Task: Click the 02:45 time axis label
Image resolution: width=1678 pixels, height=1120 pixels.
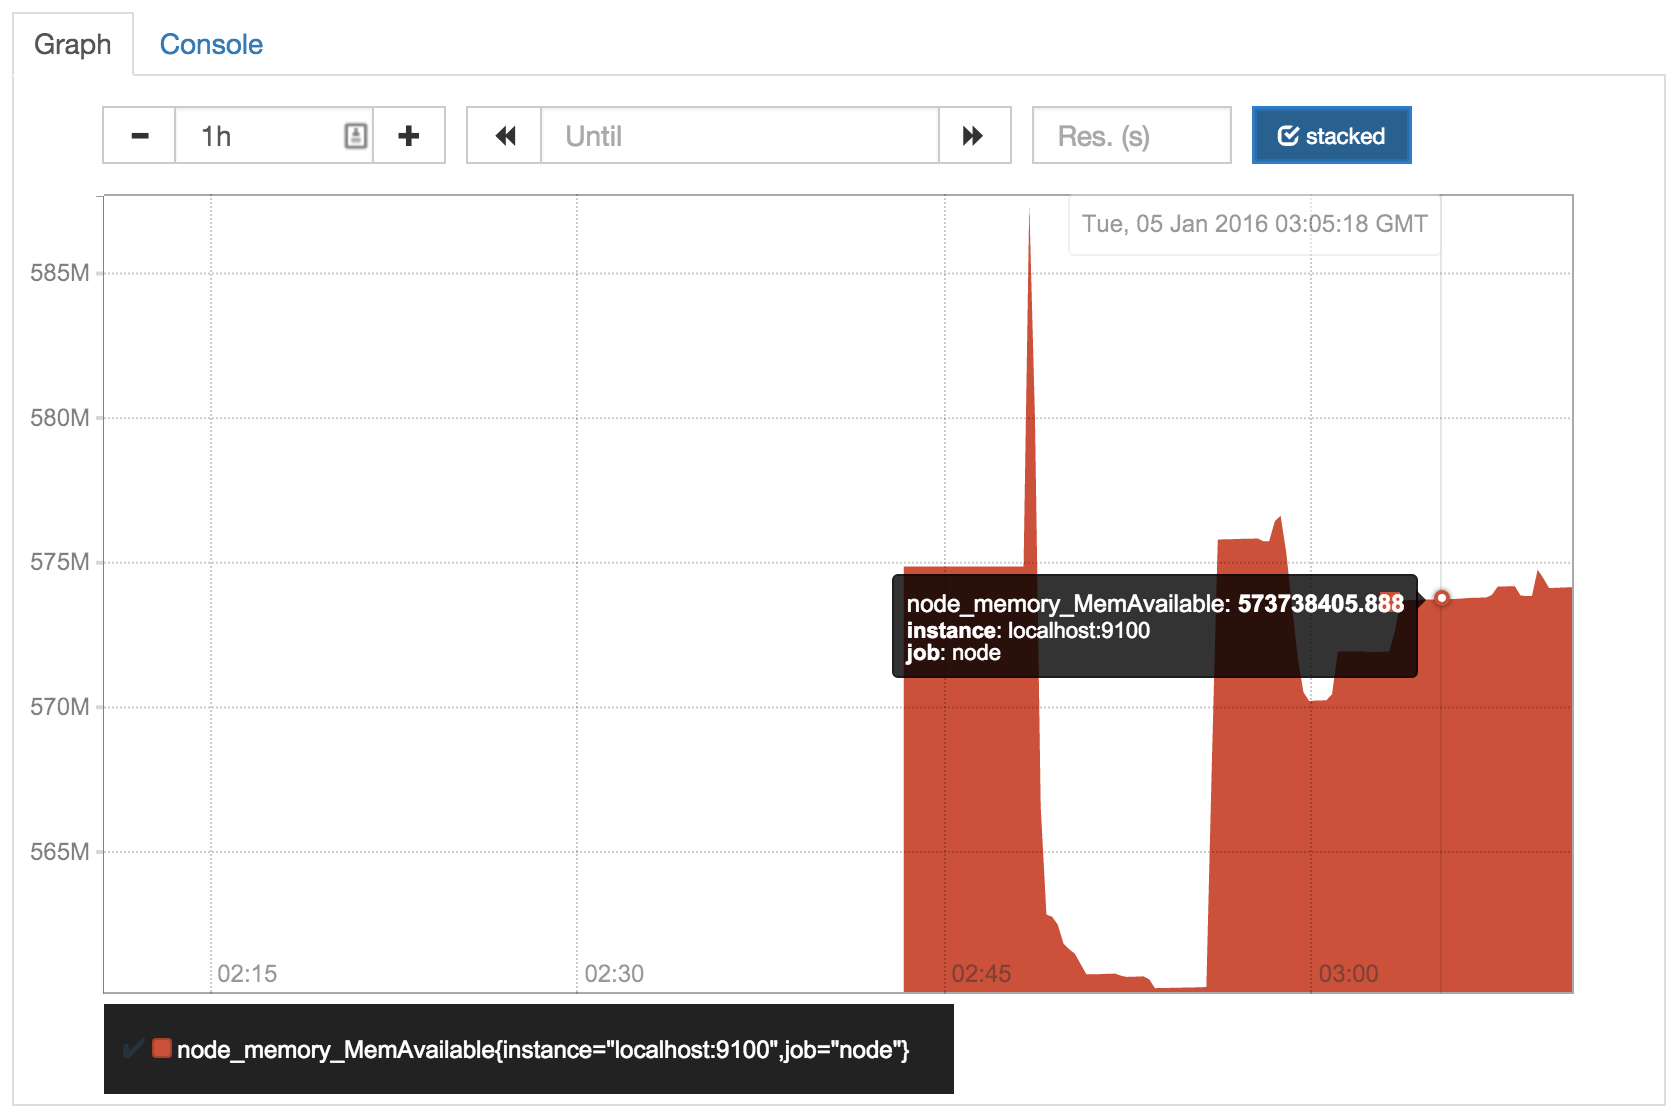Action: point(981,974)
